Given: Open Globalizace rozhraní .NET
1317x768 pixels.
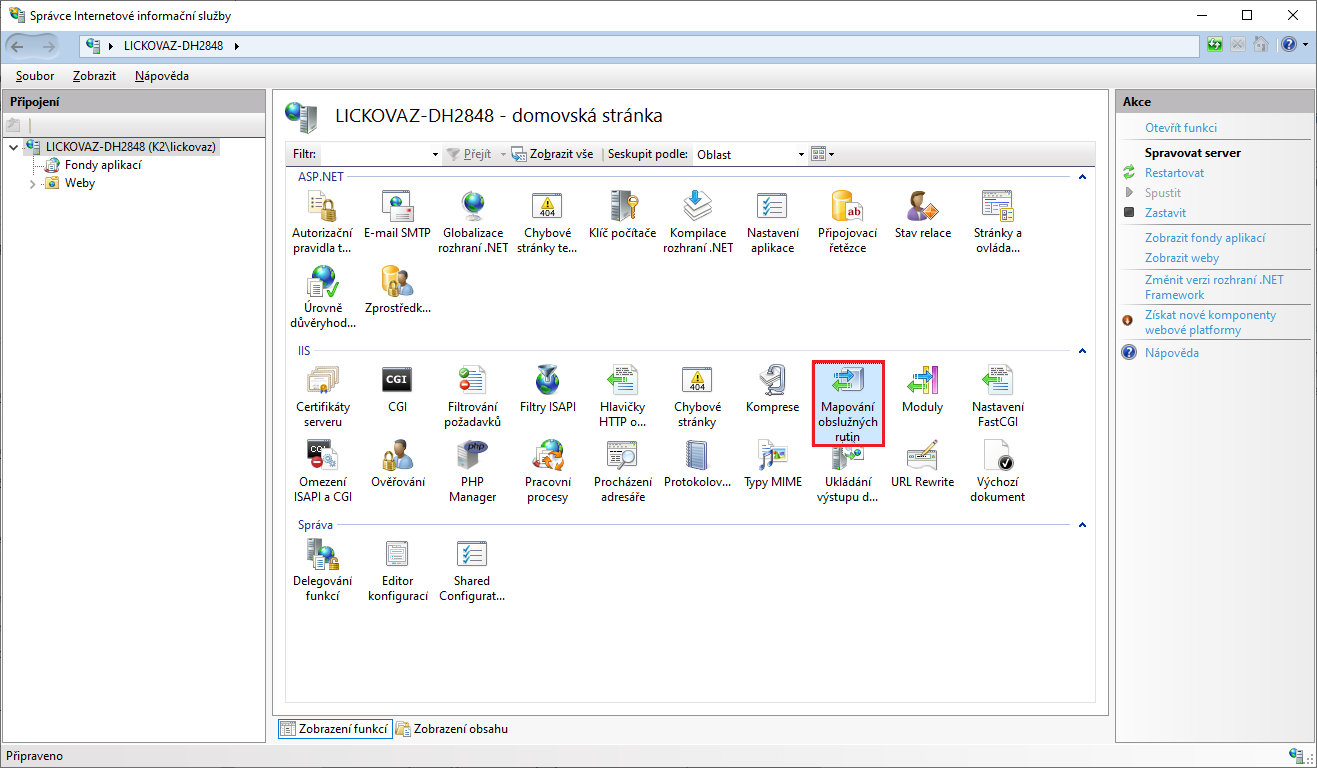Looking at the screenshot, I should 473,222.
